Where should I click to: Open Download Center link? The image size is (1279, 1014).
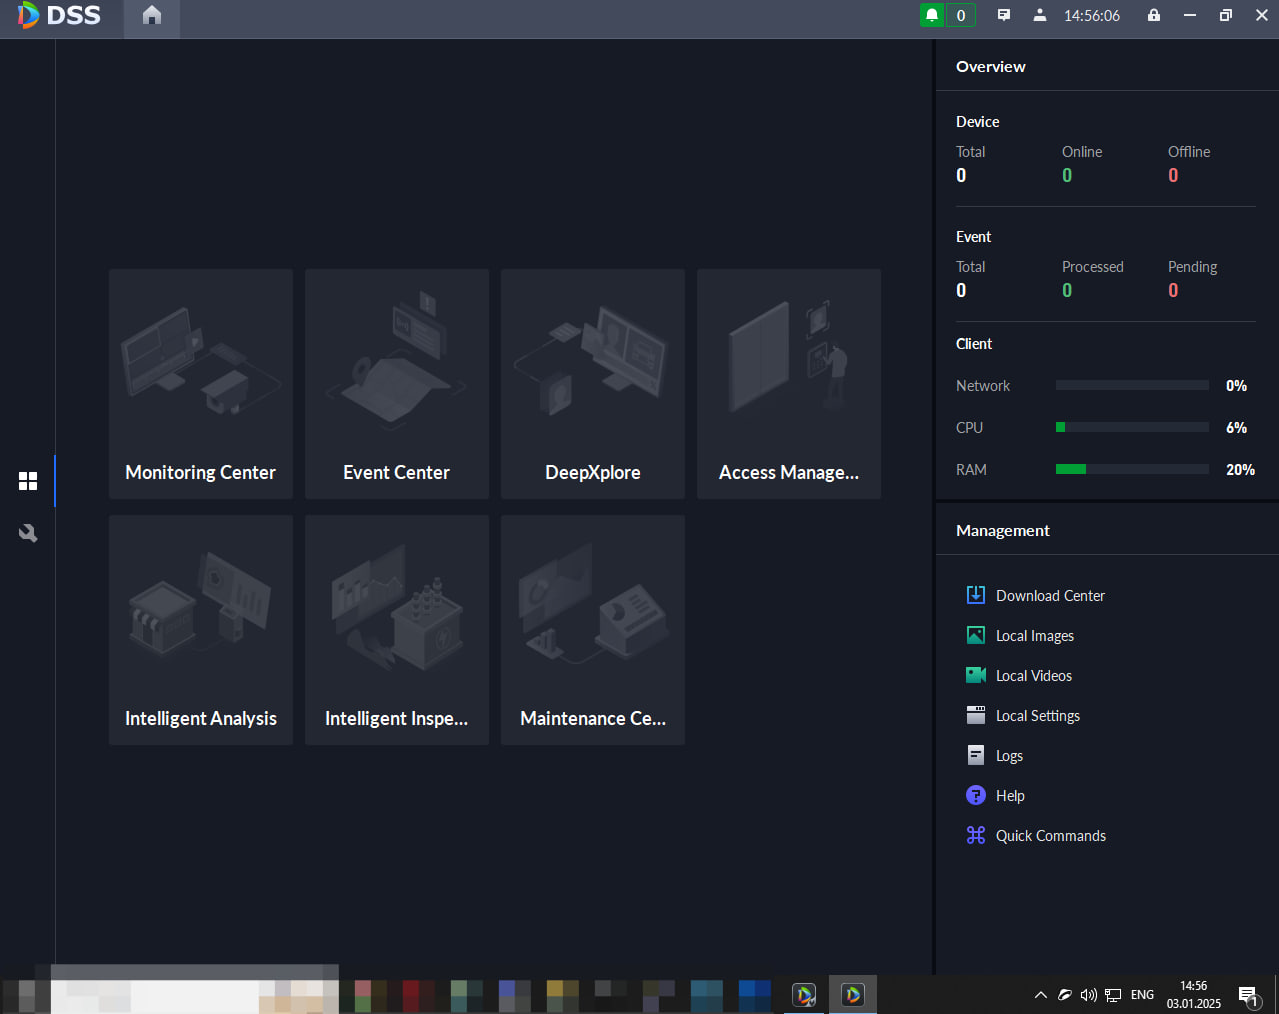pos(1050,596)
